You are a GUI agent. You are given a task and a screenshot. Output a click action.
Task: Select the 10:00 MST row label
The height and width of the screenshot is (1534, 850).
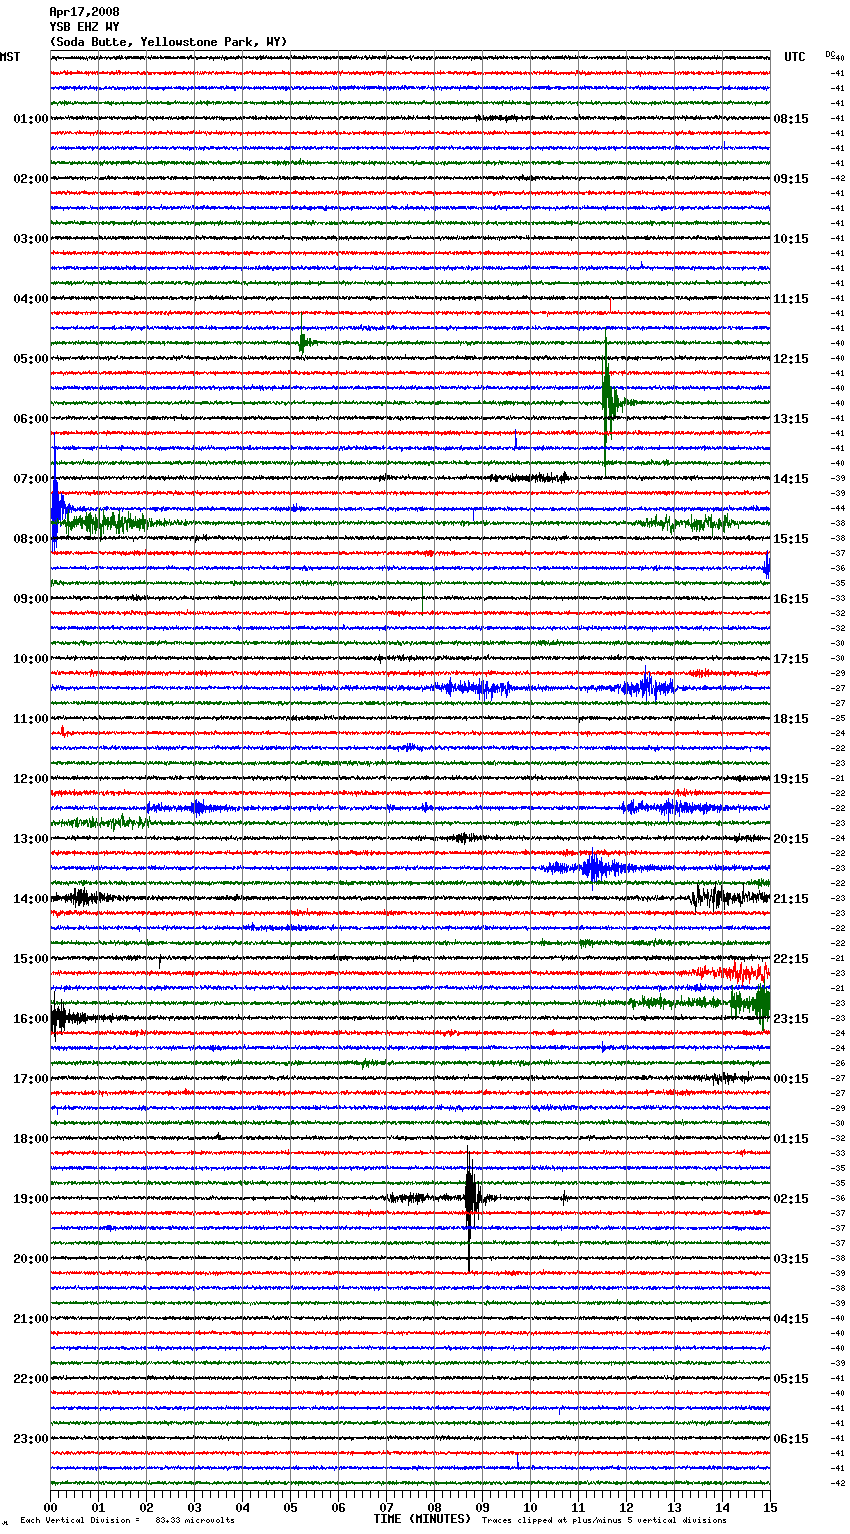pos(31,659)
